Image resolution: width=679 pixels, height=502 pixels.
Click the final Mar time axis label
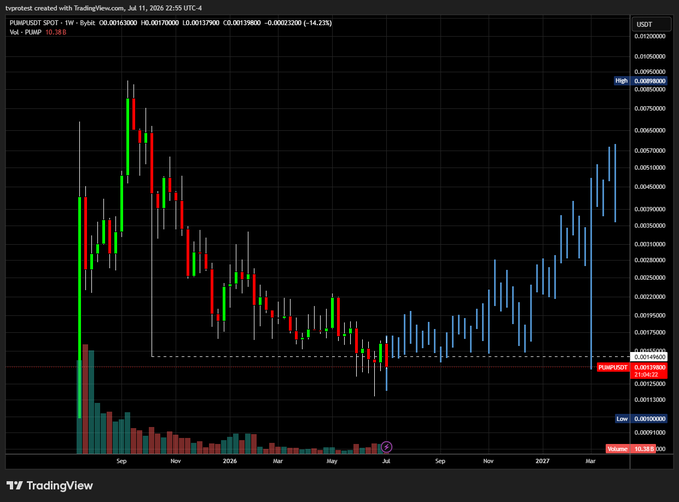coord(590,461)
